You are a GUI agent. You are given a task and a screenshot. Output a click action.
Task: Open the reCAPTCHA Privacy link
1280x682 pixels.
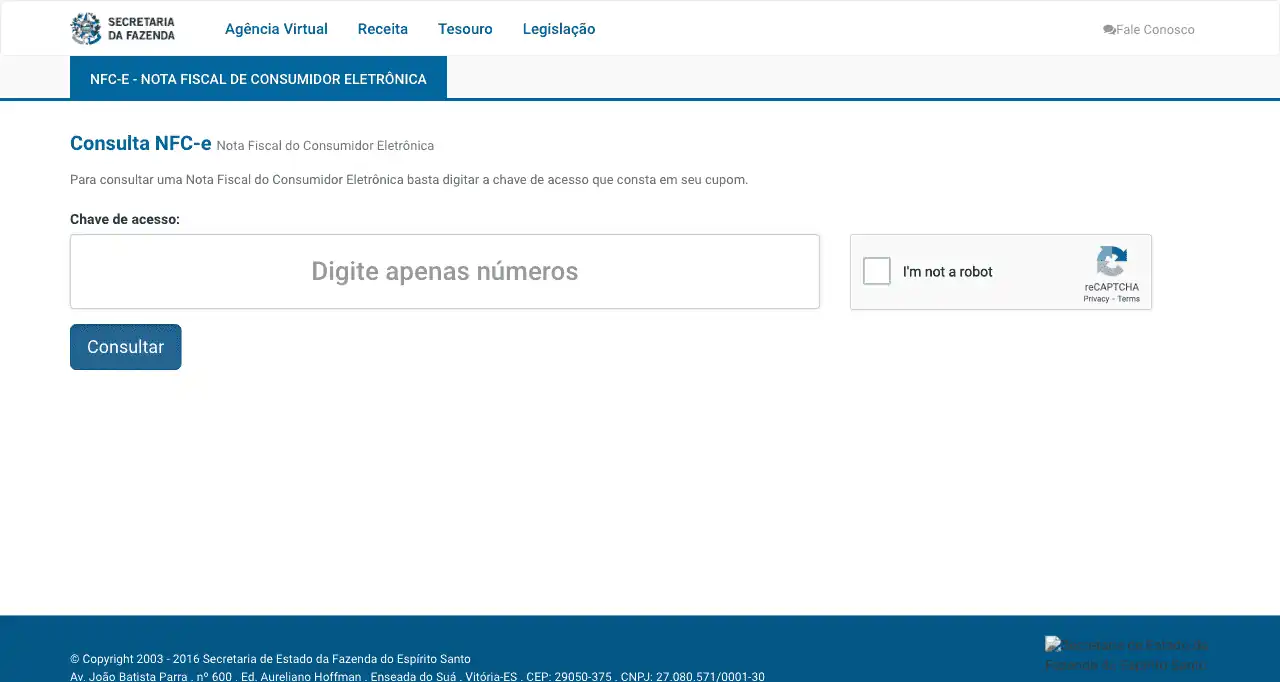pos(1096,299)
